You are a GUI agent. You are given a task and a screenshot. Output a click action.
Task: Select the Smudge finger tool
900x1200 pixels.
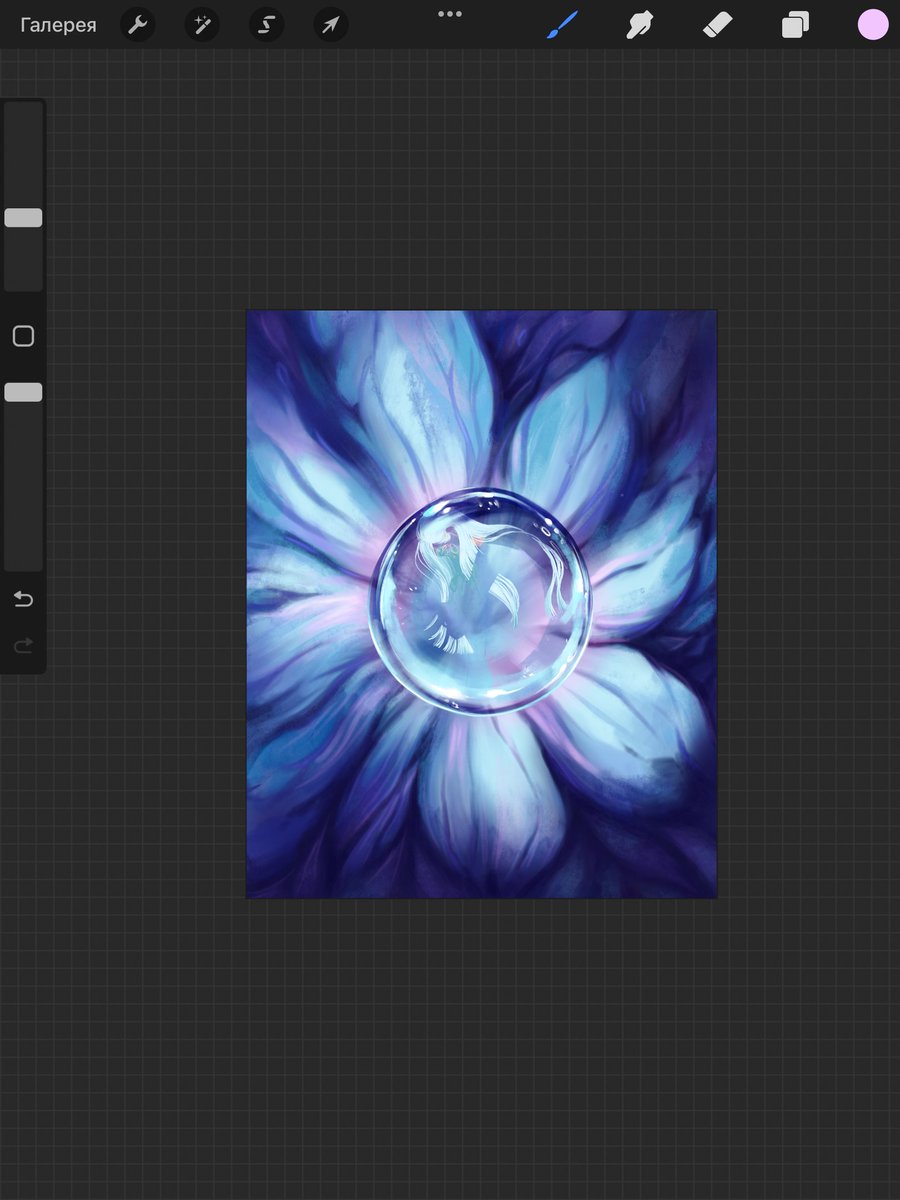tap(640, 25)
